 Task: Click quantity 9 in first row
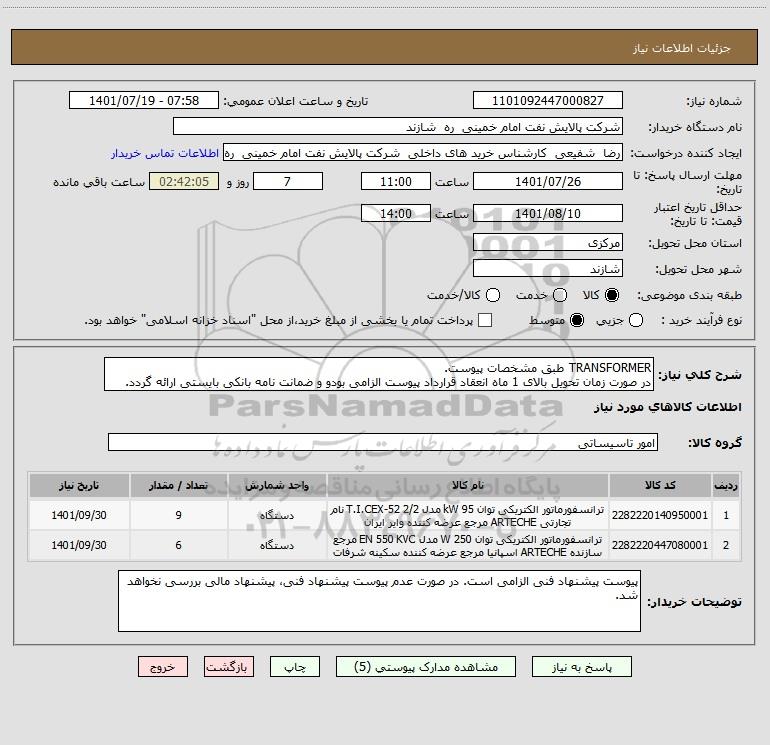point(178,515)
